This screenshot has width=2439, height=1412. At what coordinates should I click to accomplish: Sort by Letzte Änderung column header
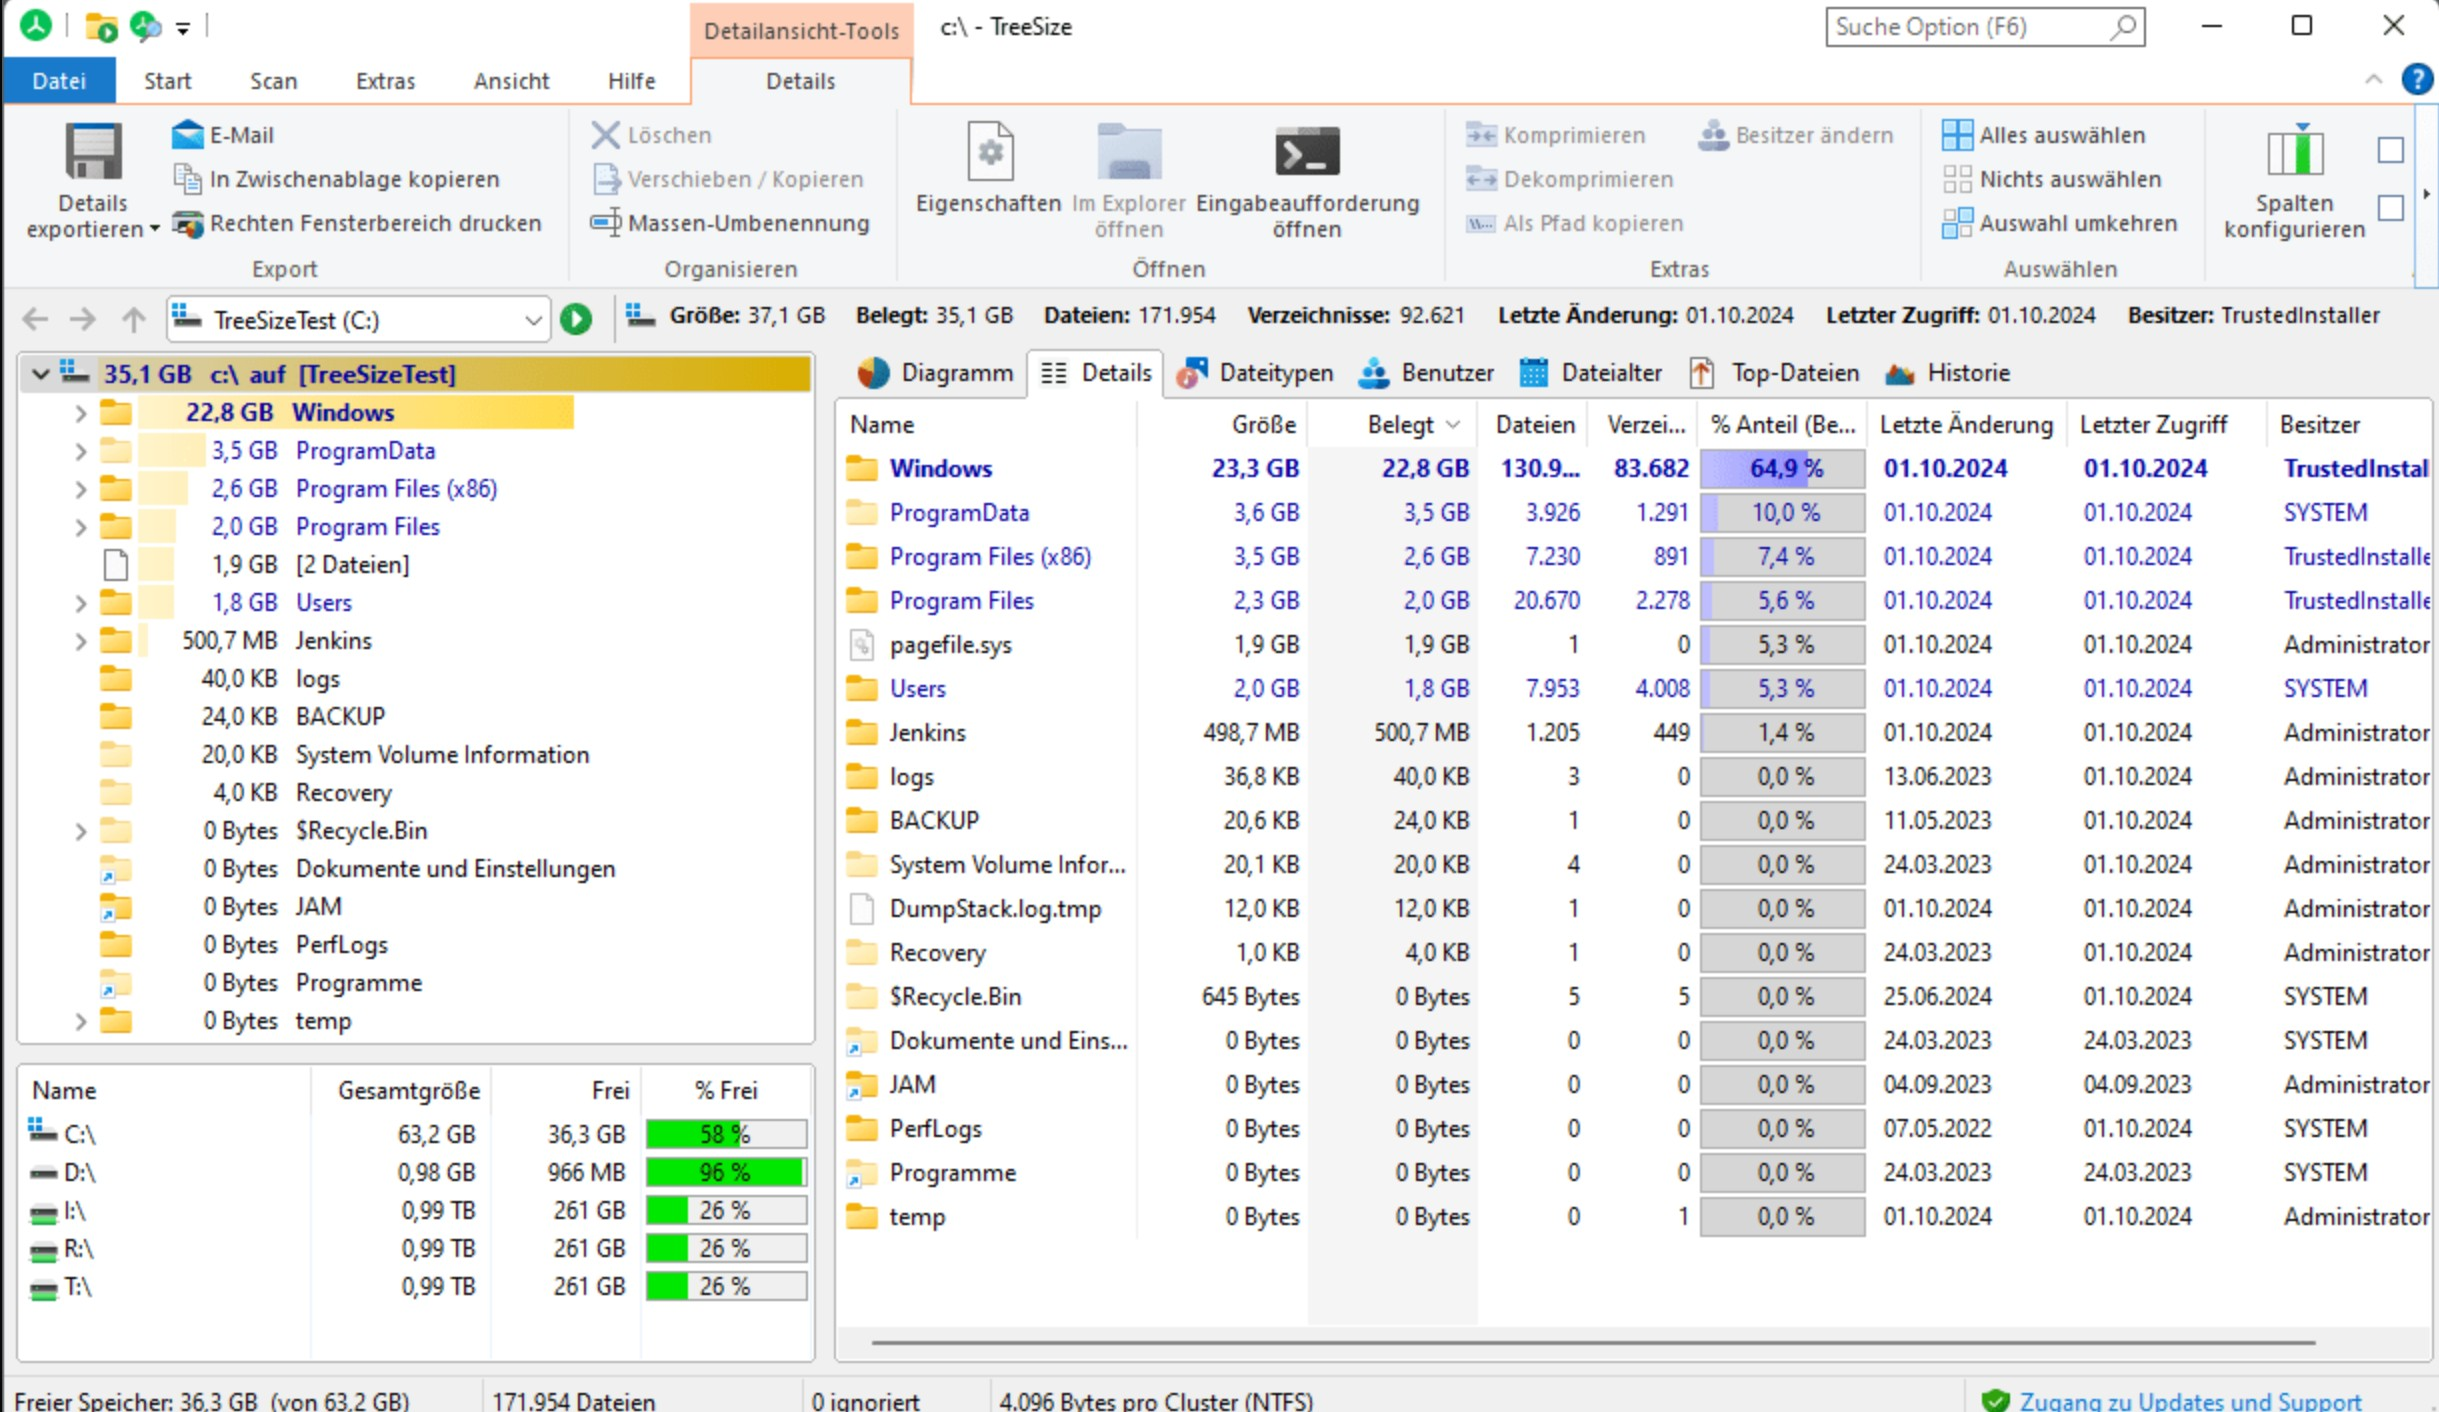pyautogui.click(x=1966, y=425)
